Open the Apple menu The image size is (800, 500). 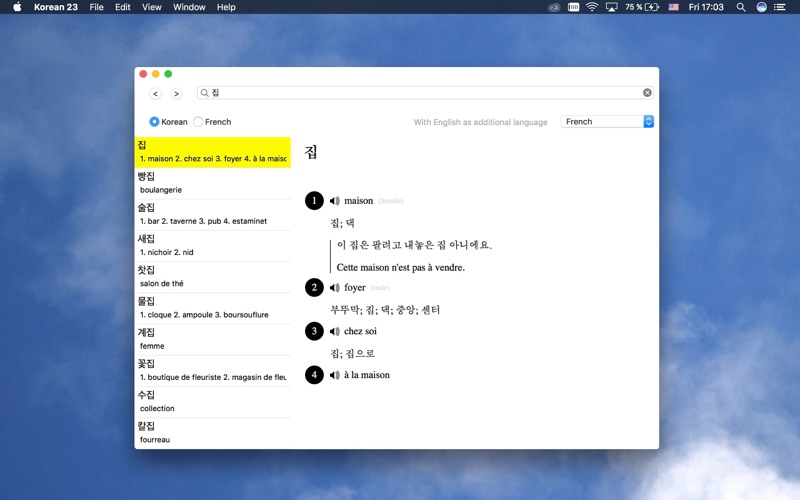click(x=17, y=7)
